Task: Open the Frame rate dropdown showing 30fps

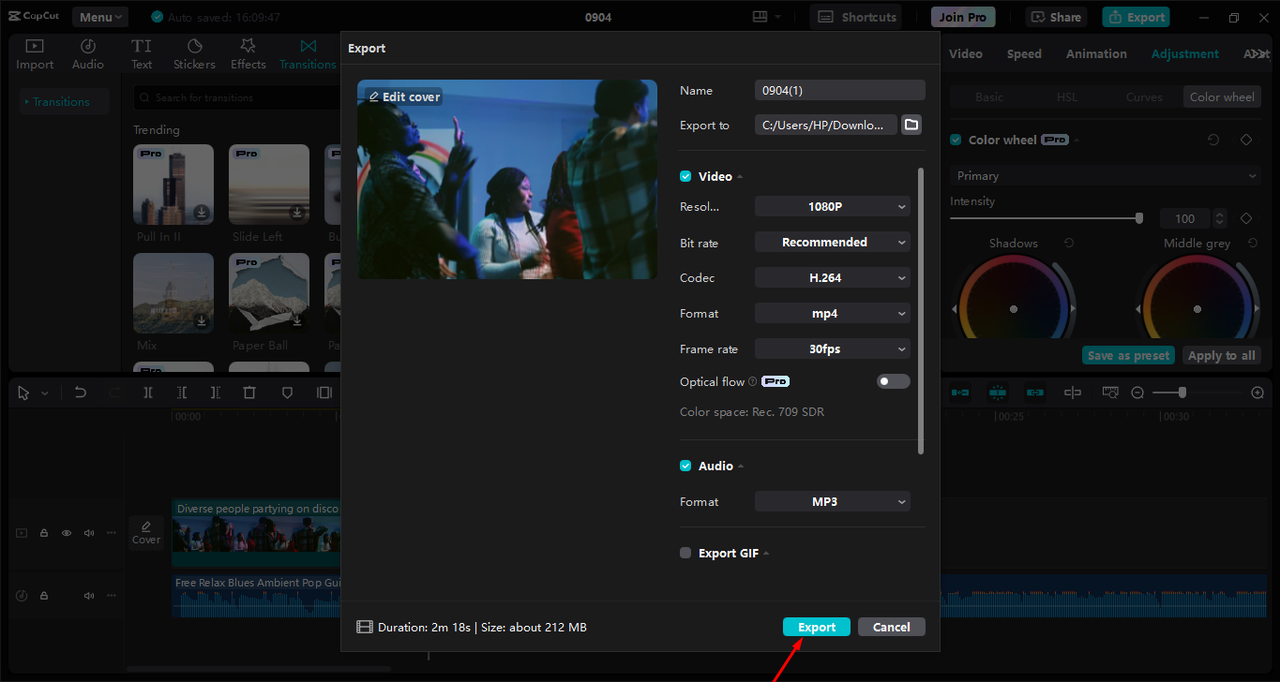Action: coord(832,349)
